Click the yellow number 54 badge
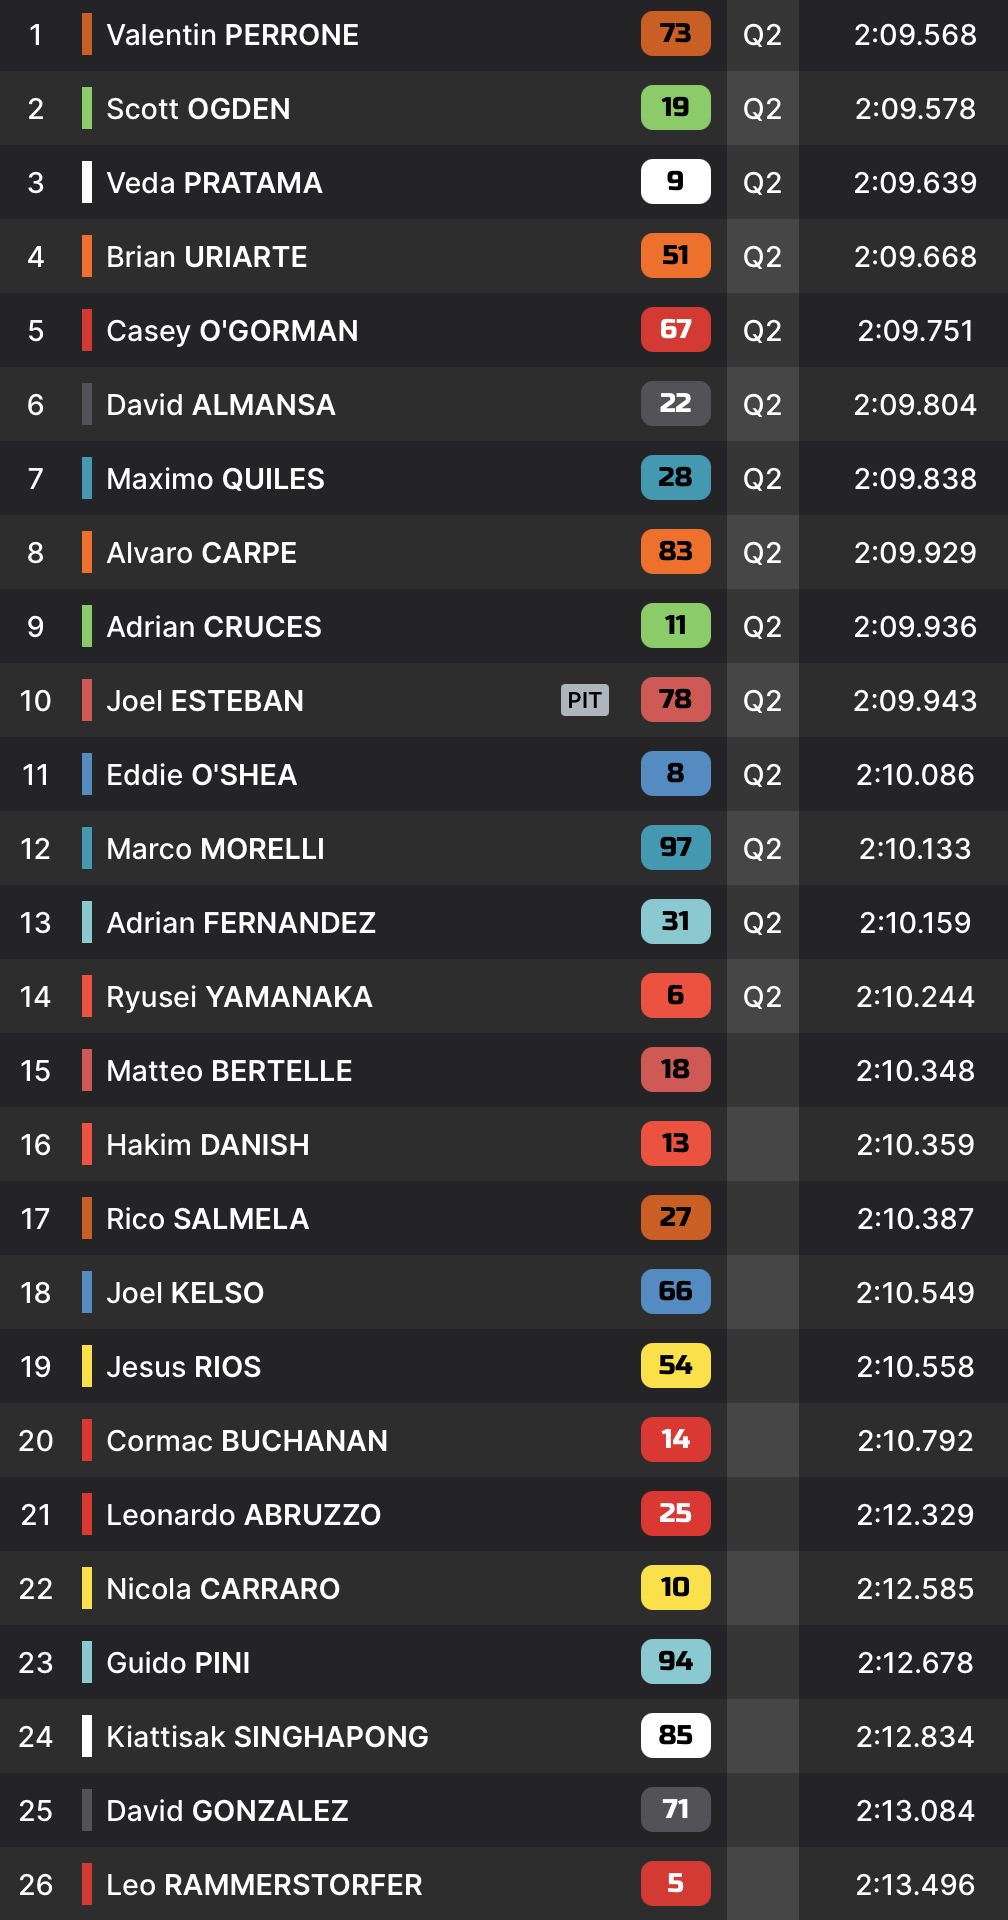Image resolution: width=1008 pixels, height=1920 pixels. [675, 1366]
